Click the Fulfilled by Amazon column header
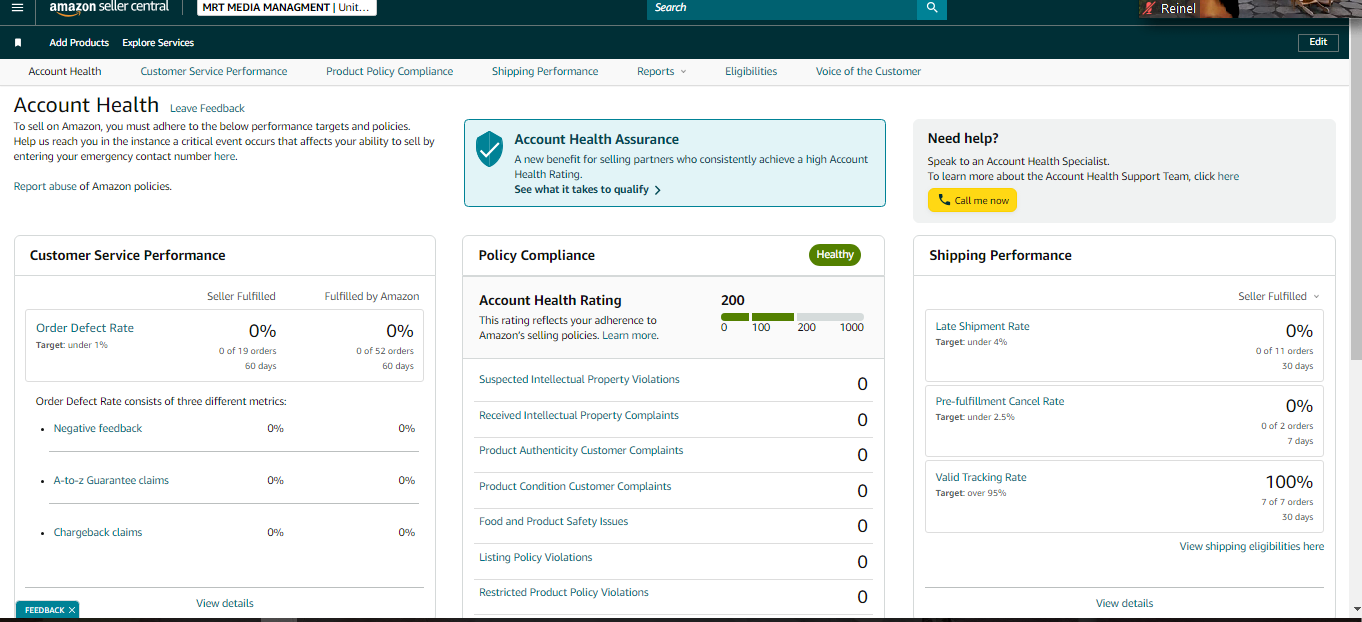 pyautogui.click(x=372, y=297)
